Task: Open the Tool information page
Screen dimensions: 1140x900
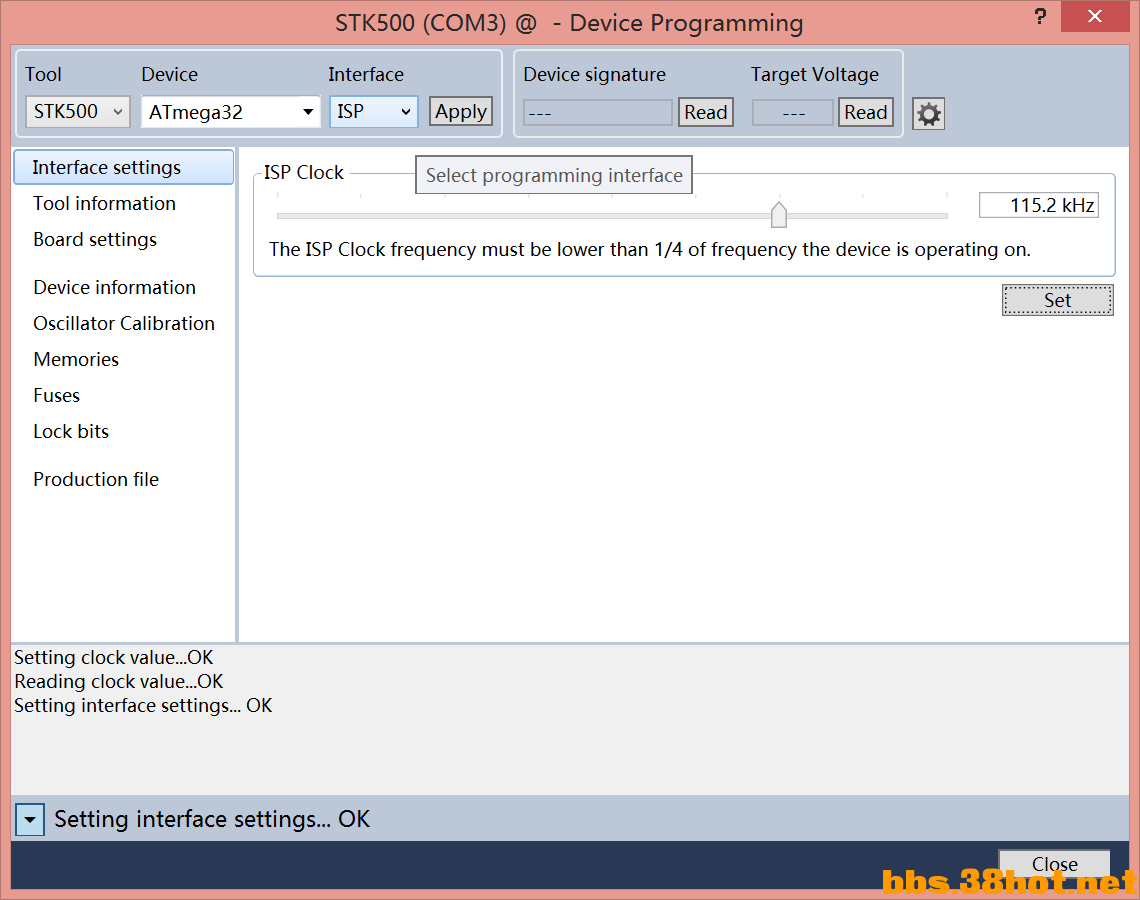Action: (x=105, y=204)
